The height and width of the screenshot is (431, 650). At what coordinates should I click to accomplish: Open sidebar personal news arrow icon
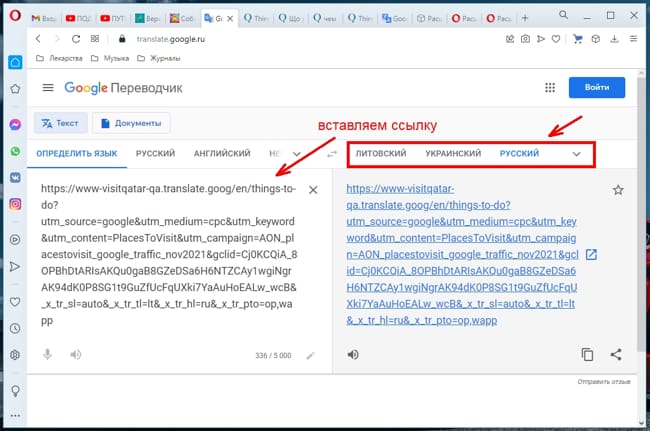15,266
